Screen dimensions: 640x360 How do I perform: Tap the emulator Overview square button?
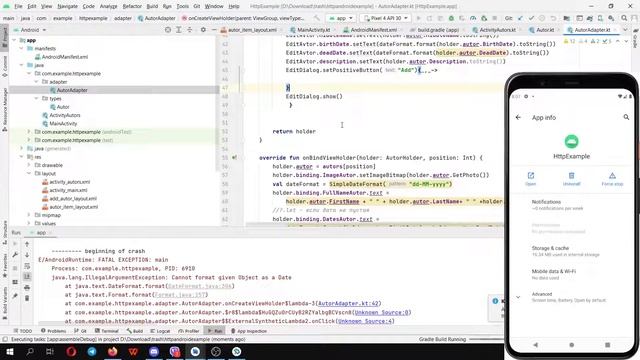607,345
